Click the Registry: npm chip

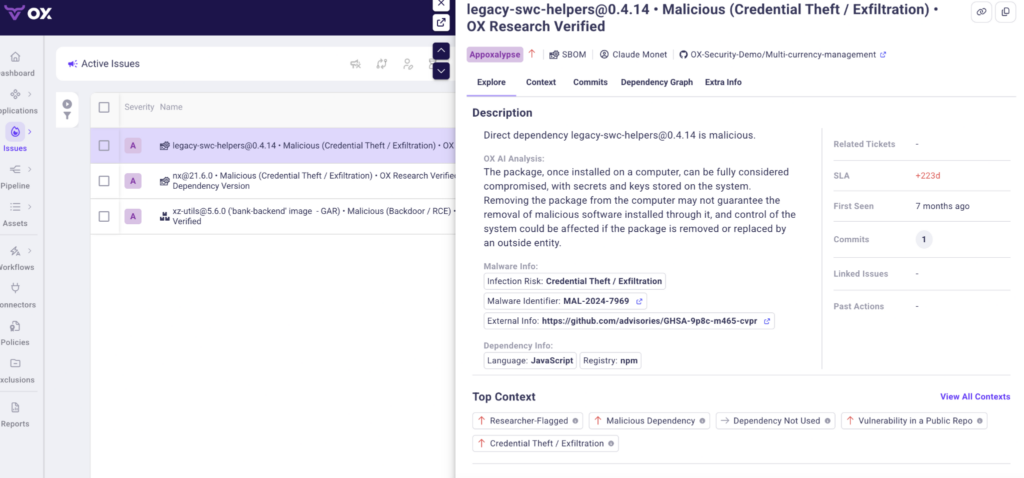[x=611, y=360]
